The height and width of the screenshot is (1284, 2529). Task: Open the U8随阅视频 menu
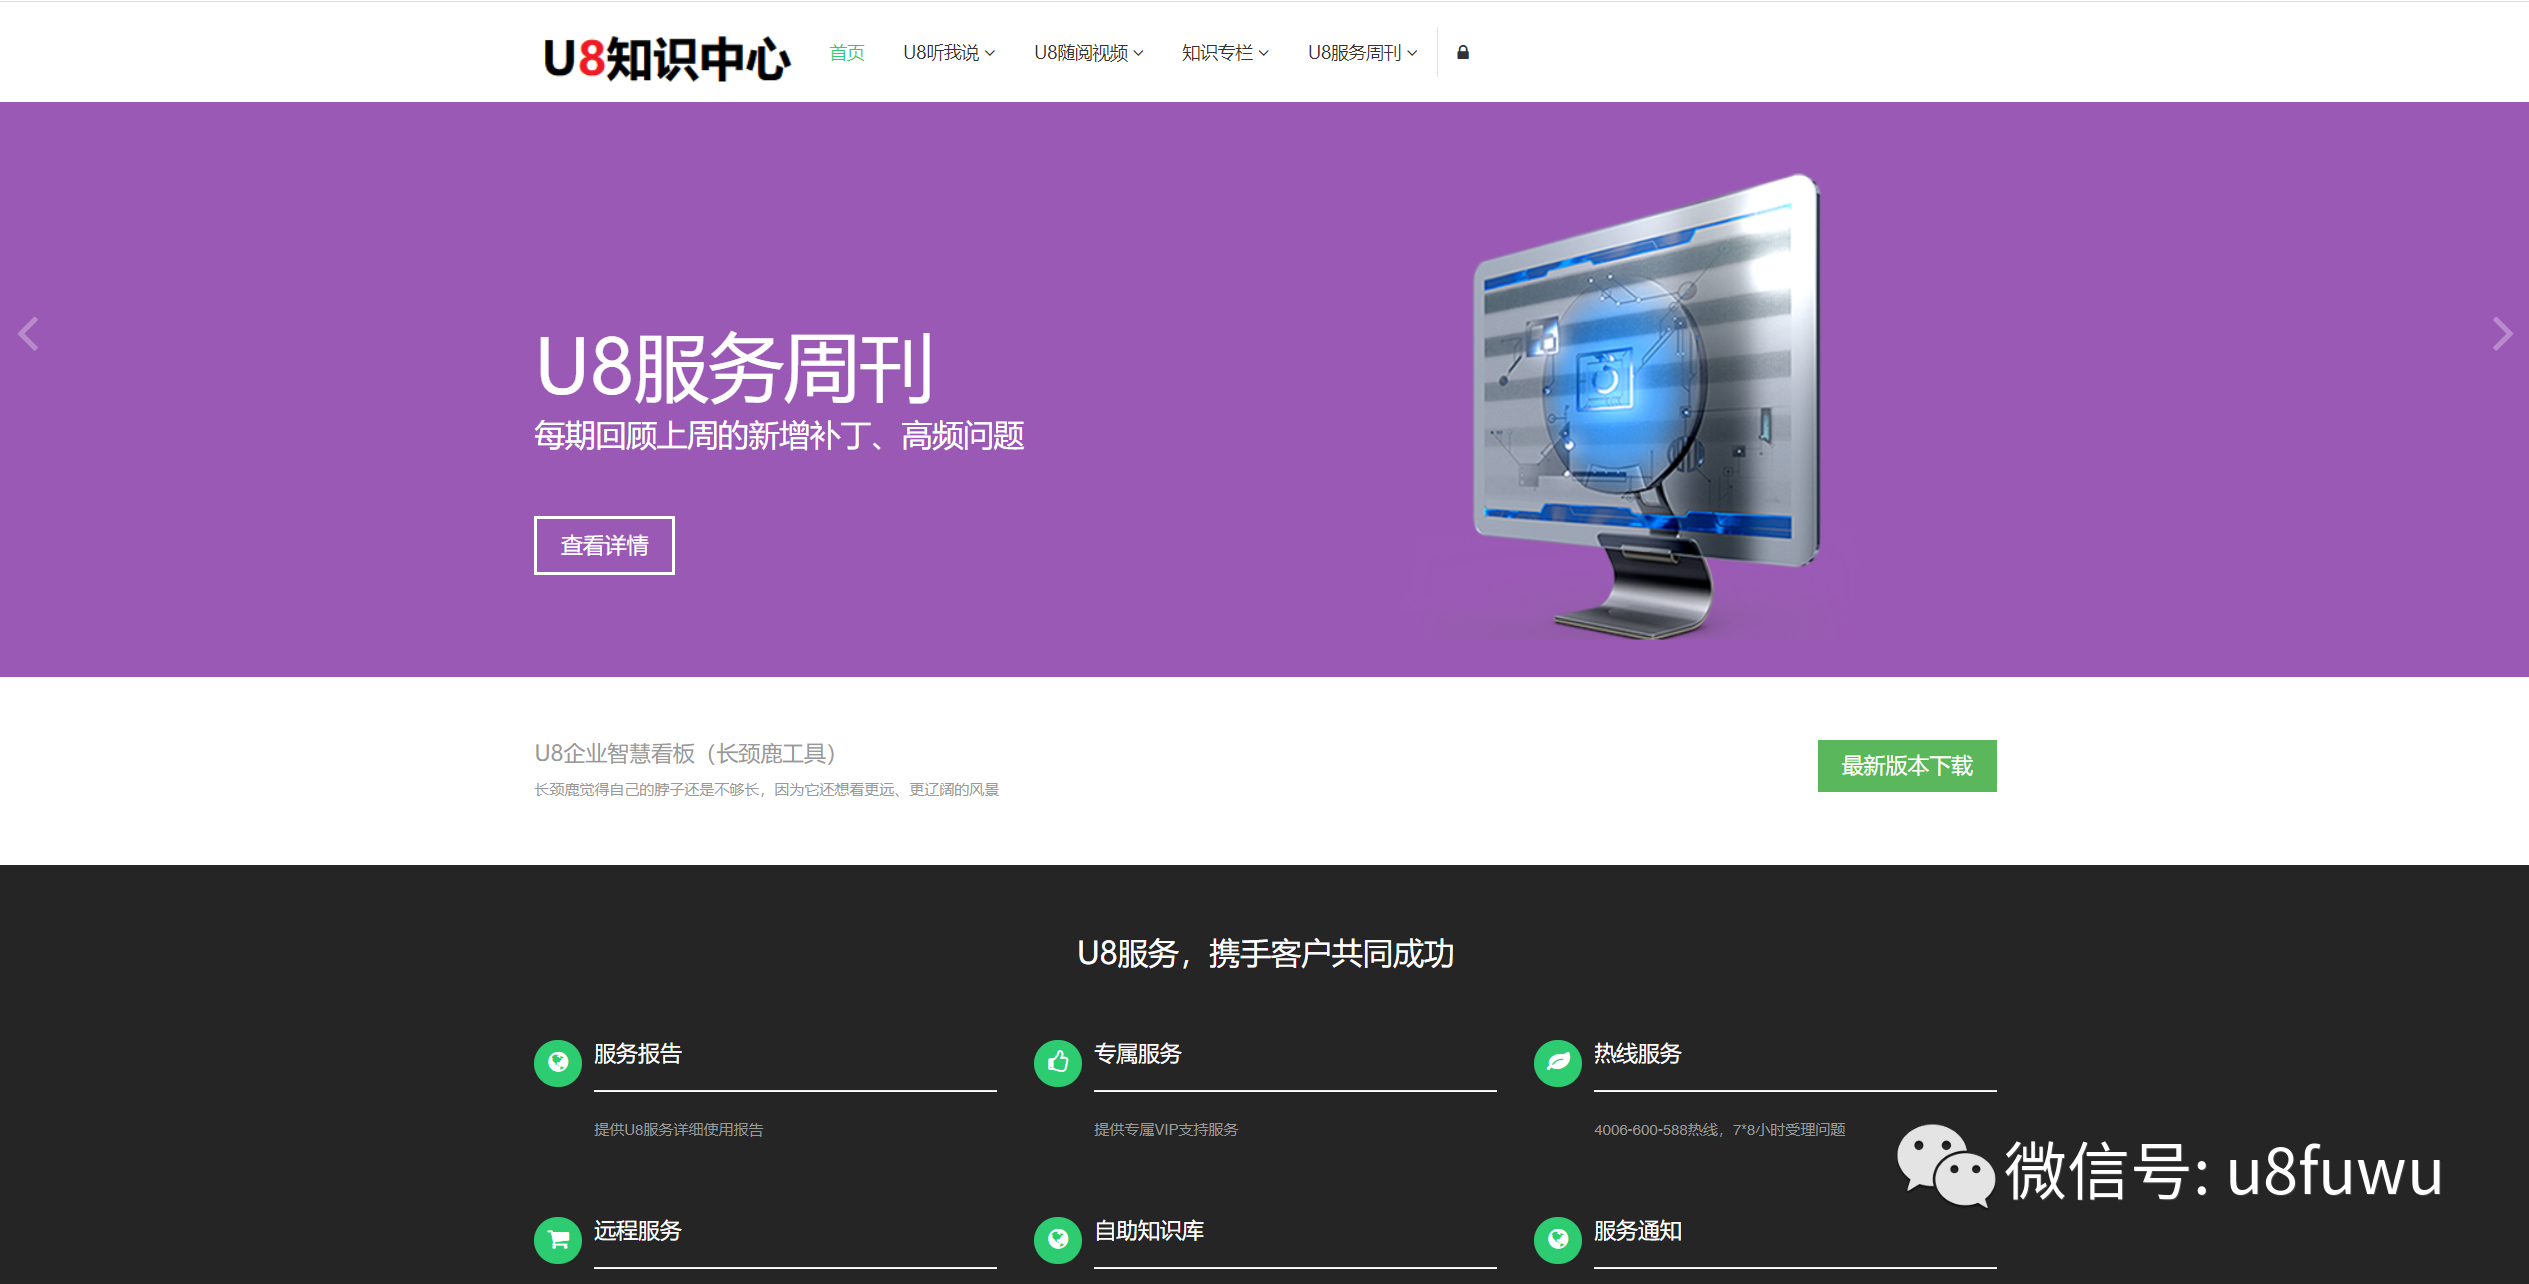tap(1089, 53)
